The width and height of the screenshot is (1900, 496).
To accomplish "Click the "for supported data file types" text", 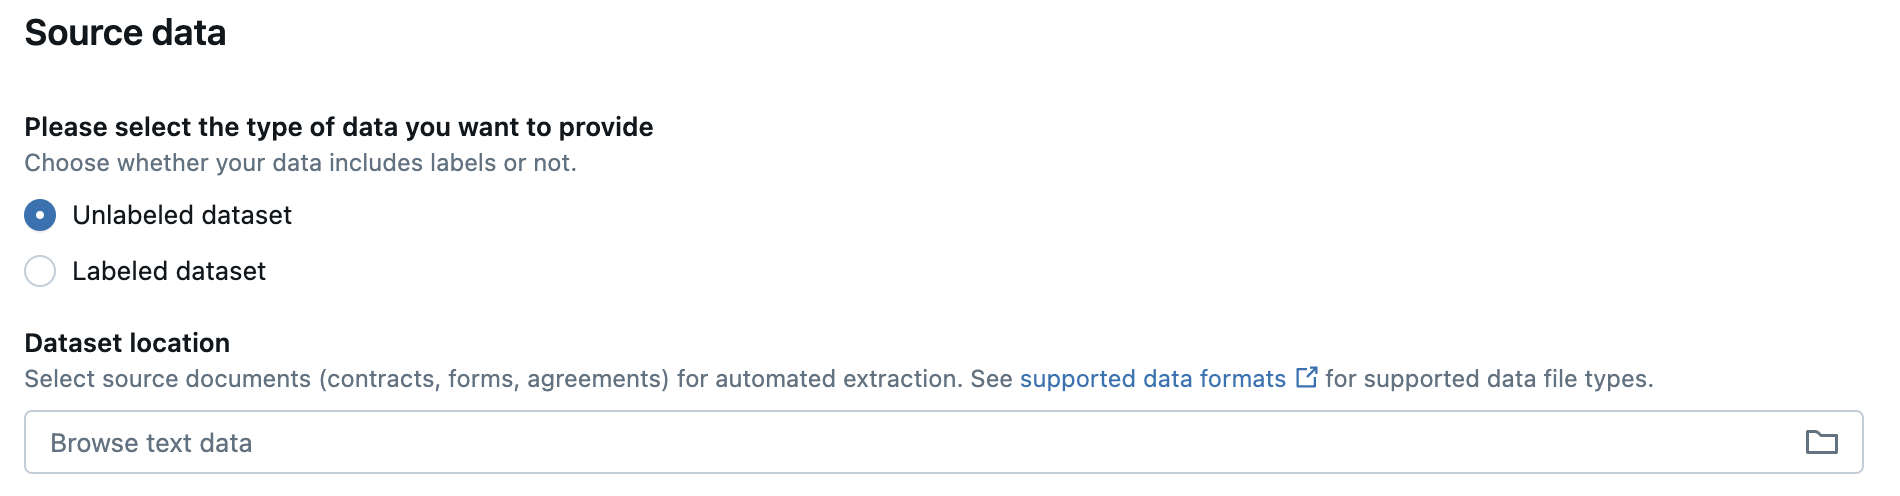I will click(x=1489, y=379).
